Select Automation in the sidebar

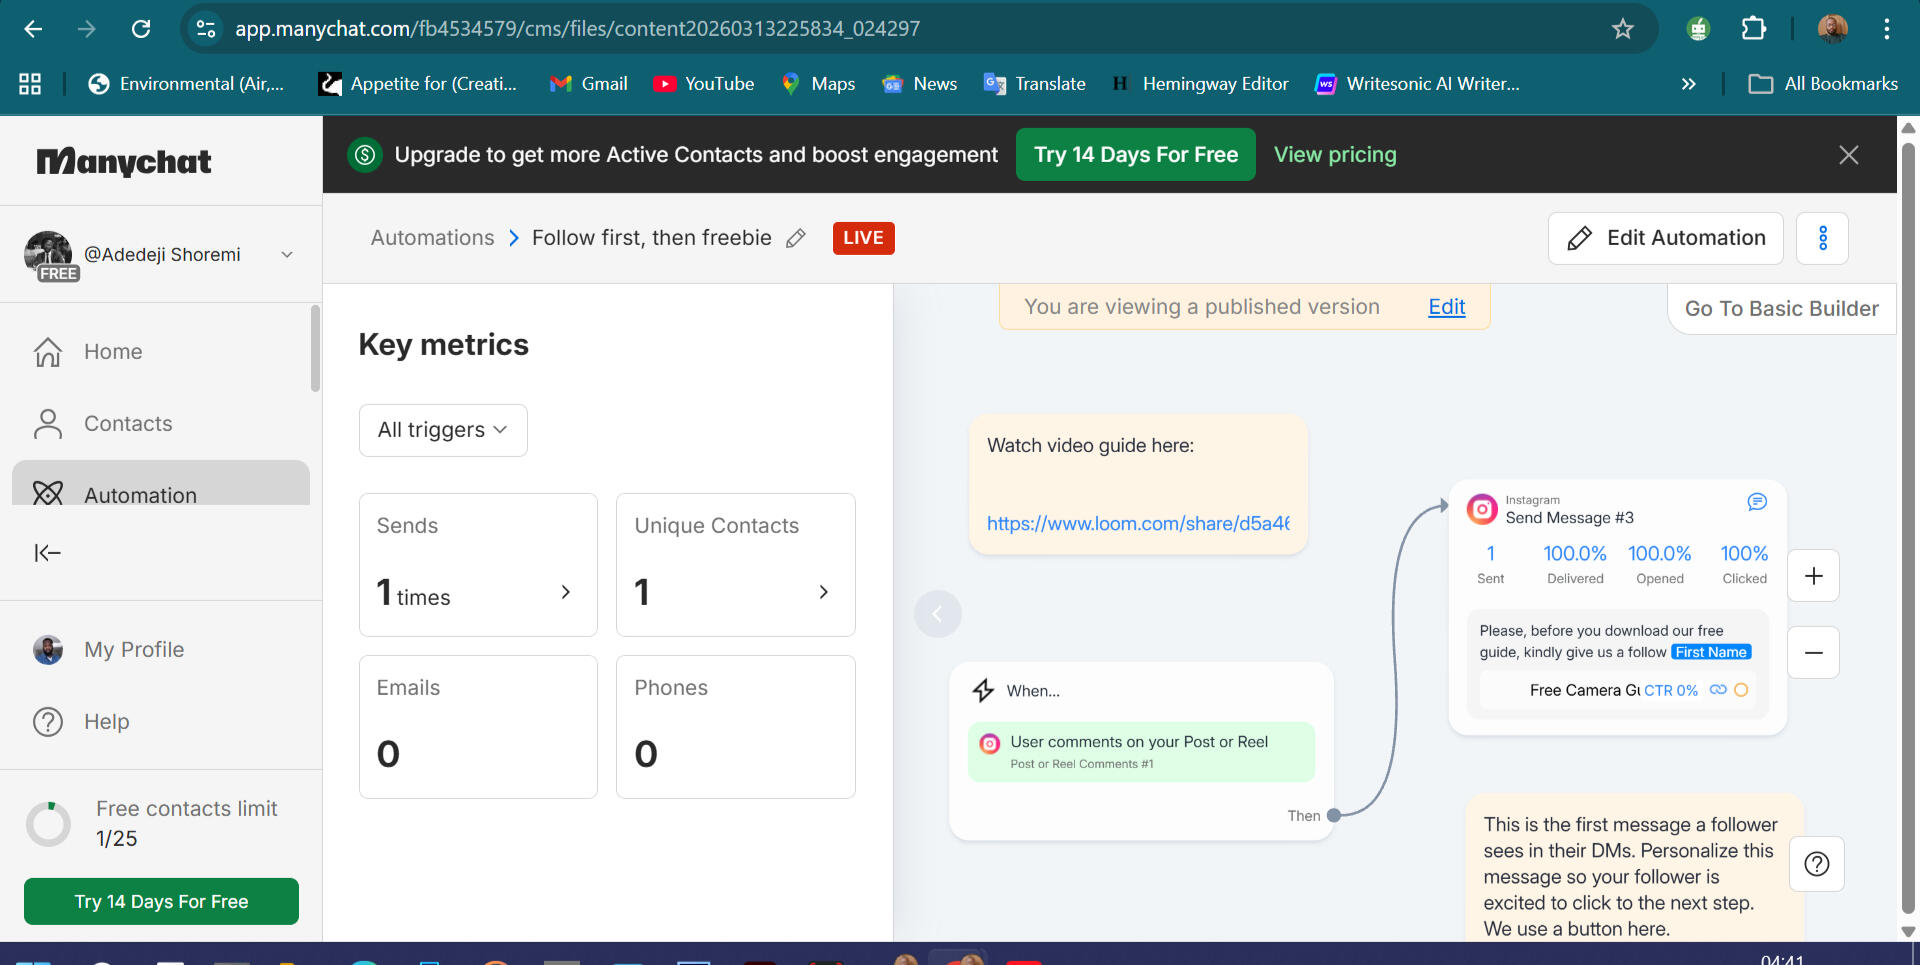coord(140,494)
